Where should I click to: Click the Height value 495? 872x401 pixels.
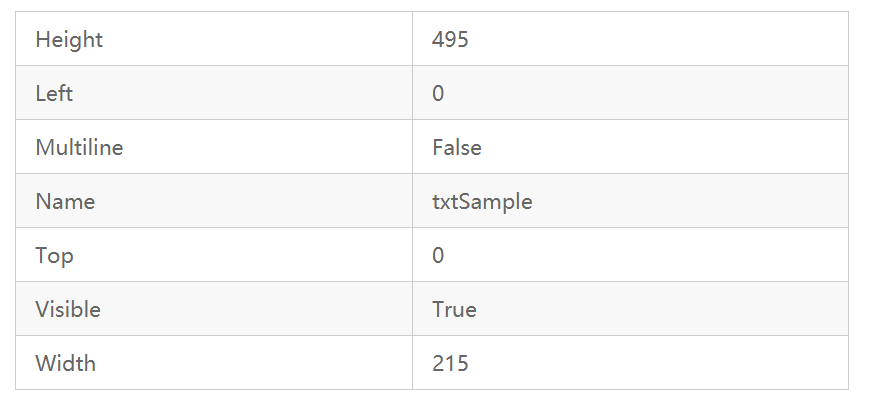[x=450, y=39]
